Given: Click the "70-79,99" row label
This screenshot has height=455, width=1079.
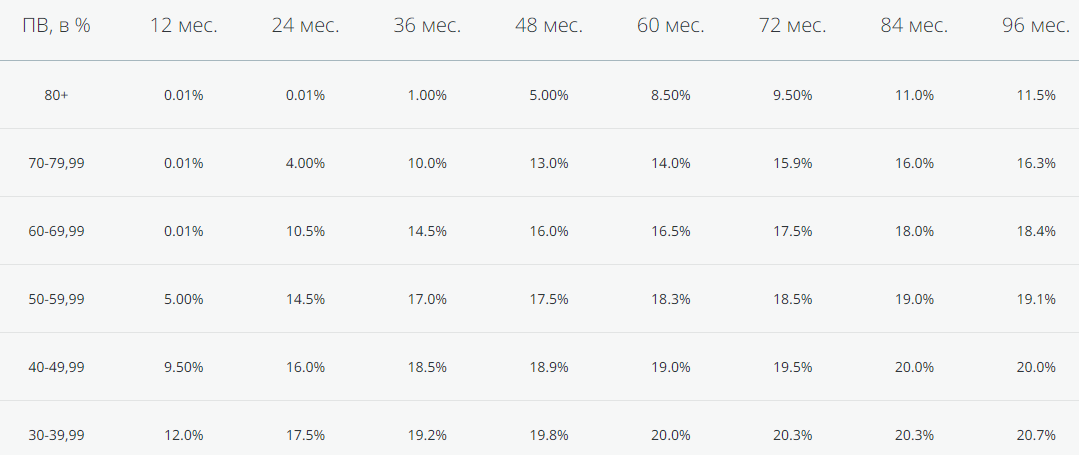Looking at the screenshot, I should pyautogui.click(x=56, y=163).
